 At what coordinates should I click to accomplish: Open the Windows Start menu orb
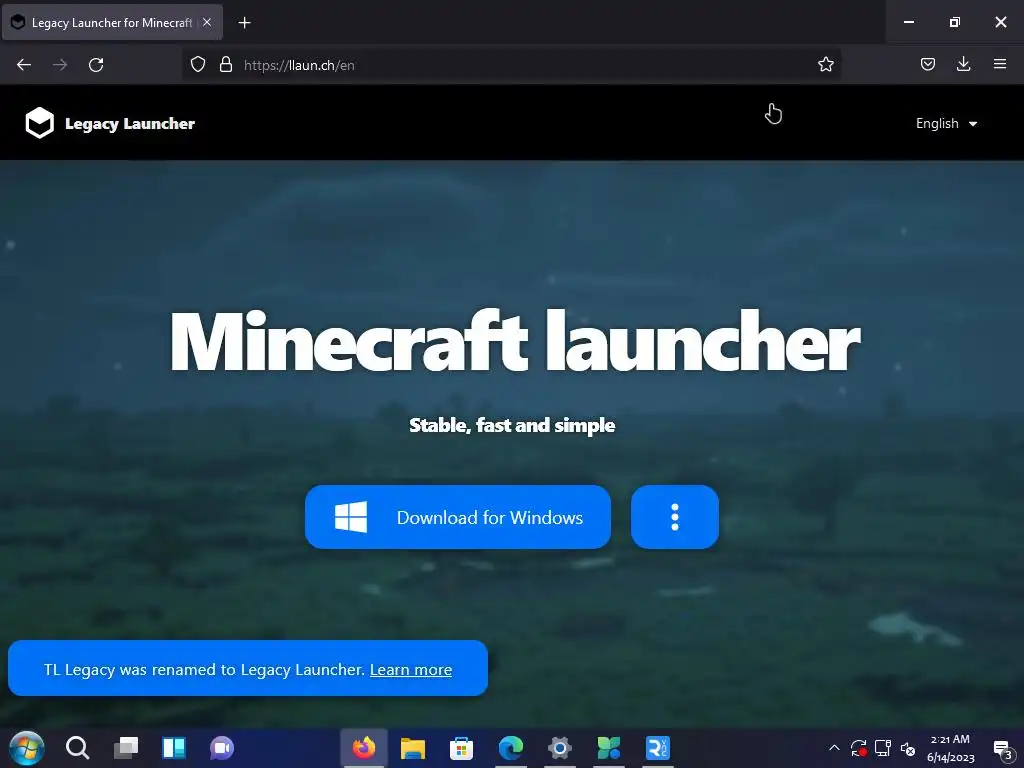tap(27, 748)
